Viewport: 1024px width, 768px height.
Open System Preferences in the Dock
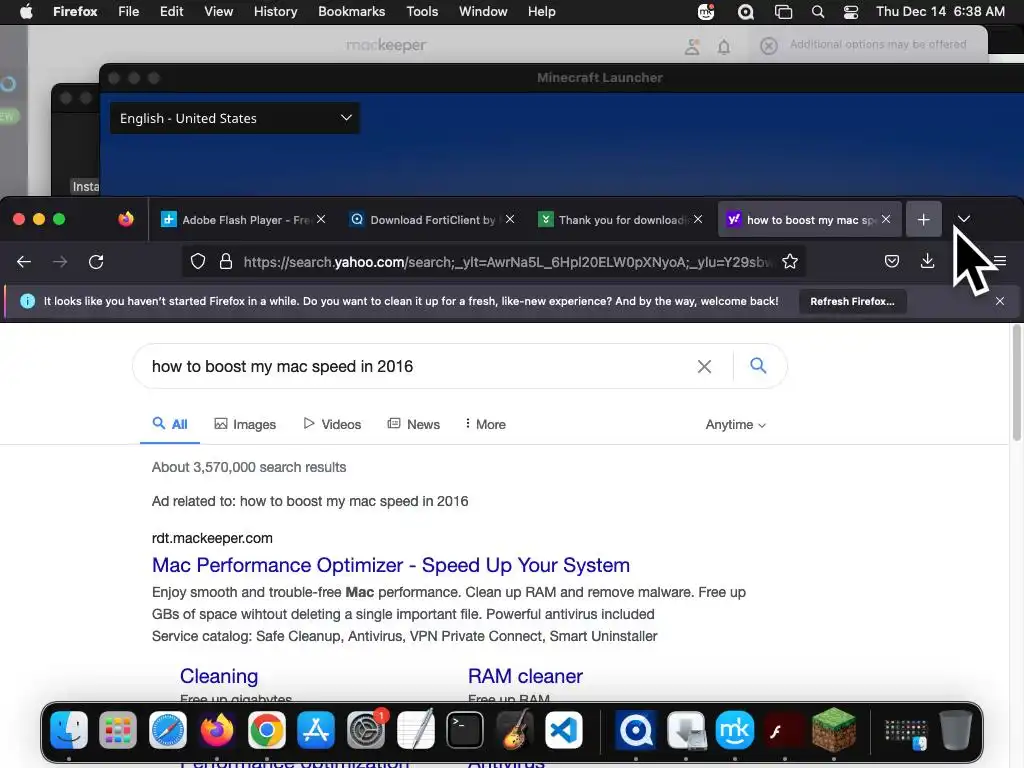366,729
